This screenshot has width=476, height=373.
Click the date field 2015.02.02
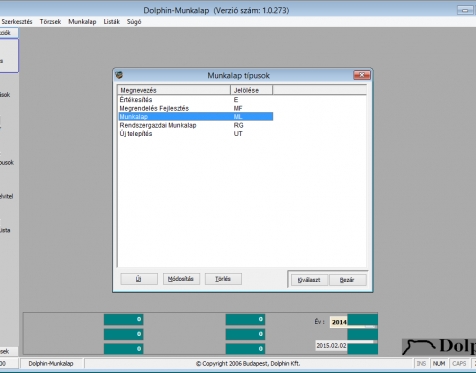331,346
